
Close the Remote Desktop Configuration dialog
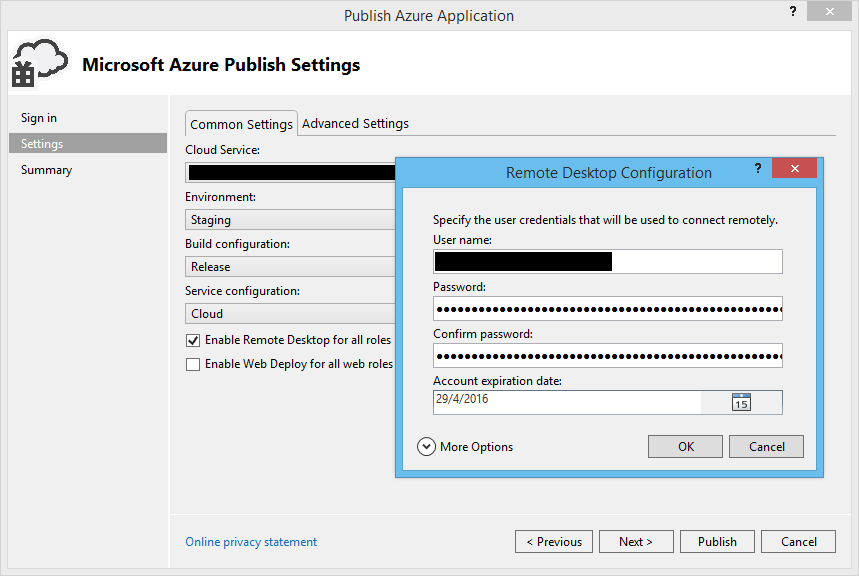[x=794, y=169]
